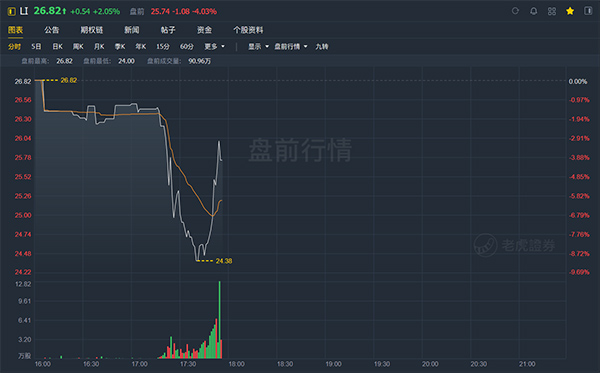Viewport: 600px width, 373px height.
Task: Choose the 60分 interval
Action: pos(187,46)
